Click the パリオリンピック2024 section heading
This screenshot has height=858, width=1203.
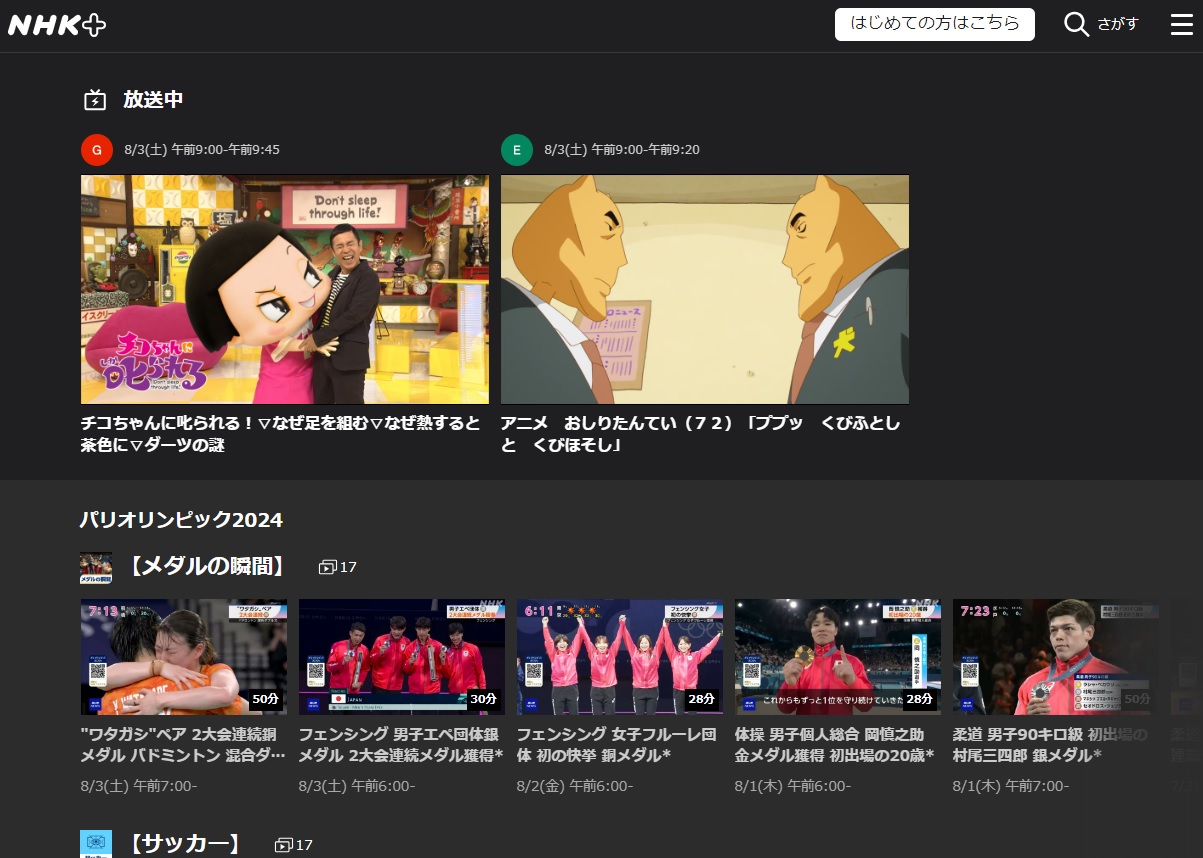tap(182, 520)
